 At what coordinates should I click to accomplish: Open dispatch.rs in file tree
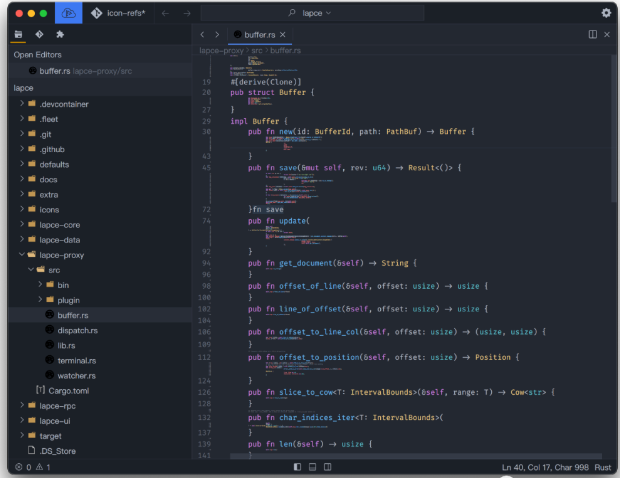(76, 330)
